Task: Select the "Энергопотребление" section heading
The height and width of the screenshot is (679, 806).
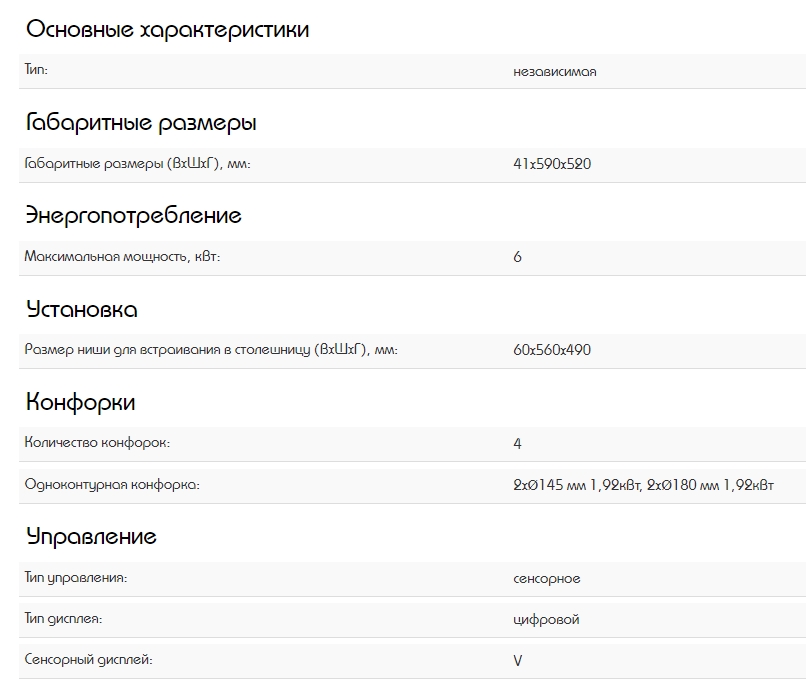Action: [133, 216]
